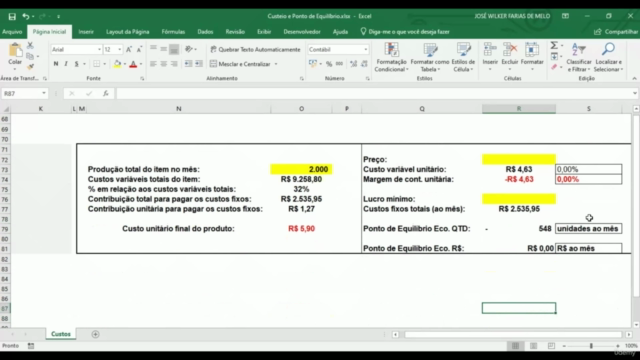Click the Borders icon in Fonte group

[96, 64]
